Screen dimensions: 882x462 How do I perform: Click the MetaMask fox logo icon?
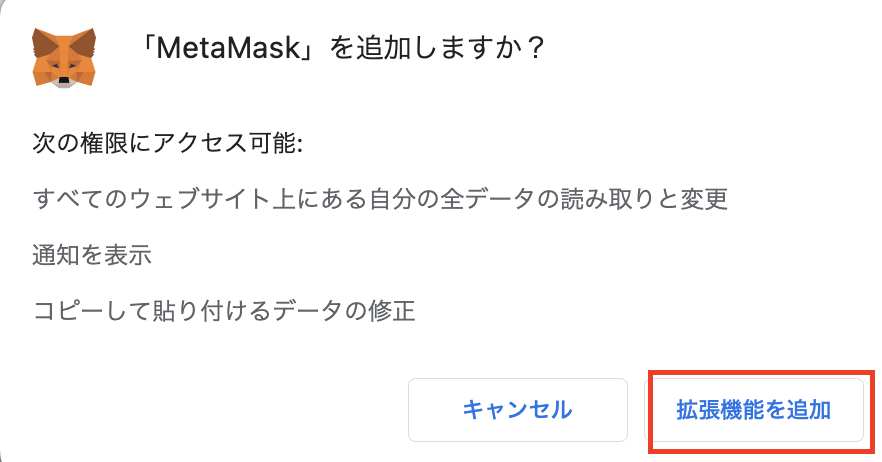[x=64, y=58]
